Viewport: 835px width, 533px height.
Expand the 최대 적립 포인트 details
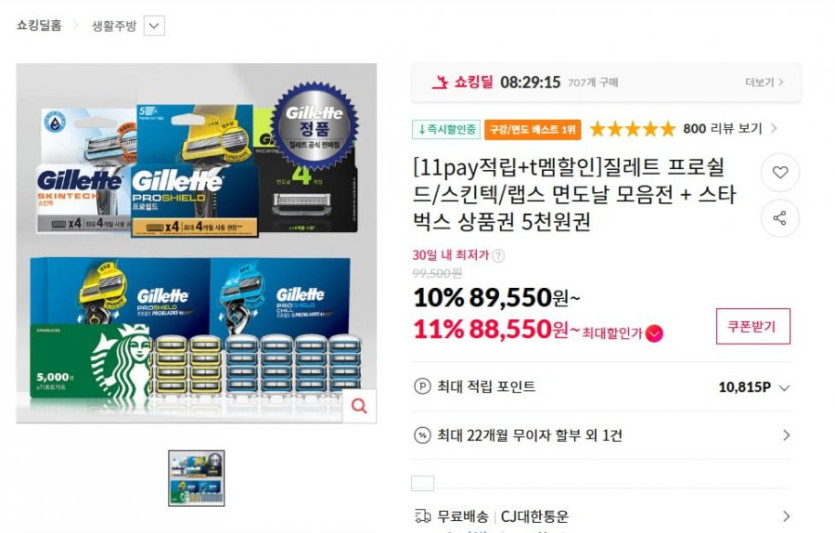tap(784, 388)
